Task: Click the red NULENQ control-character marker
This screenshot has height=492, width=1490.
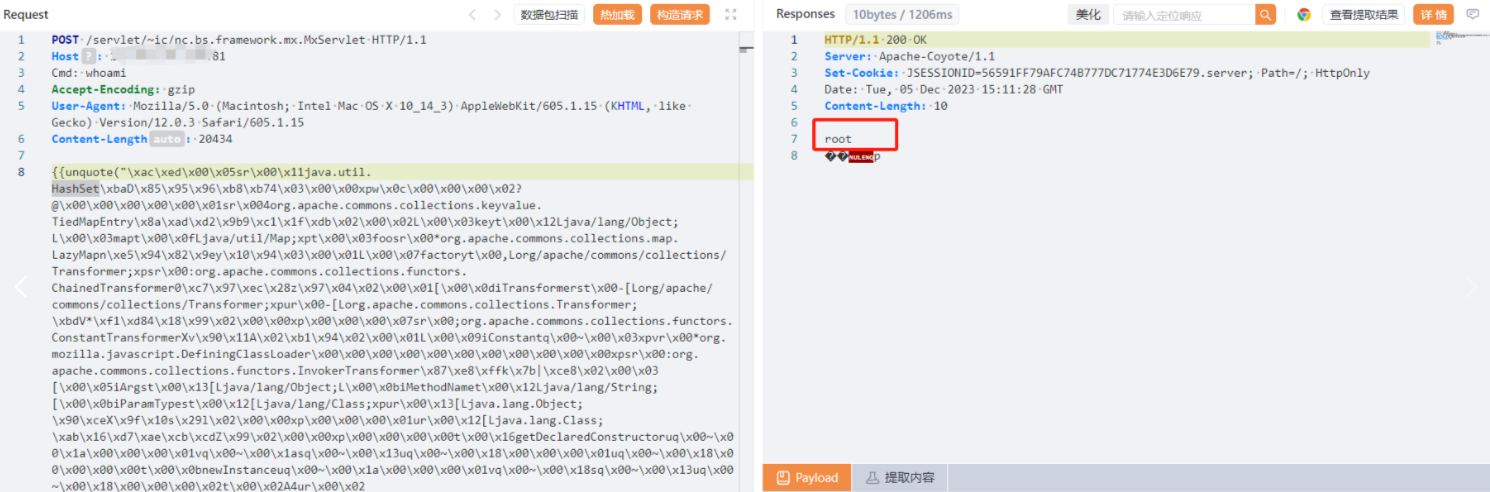Action: [861, 156]
